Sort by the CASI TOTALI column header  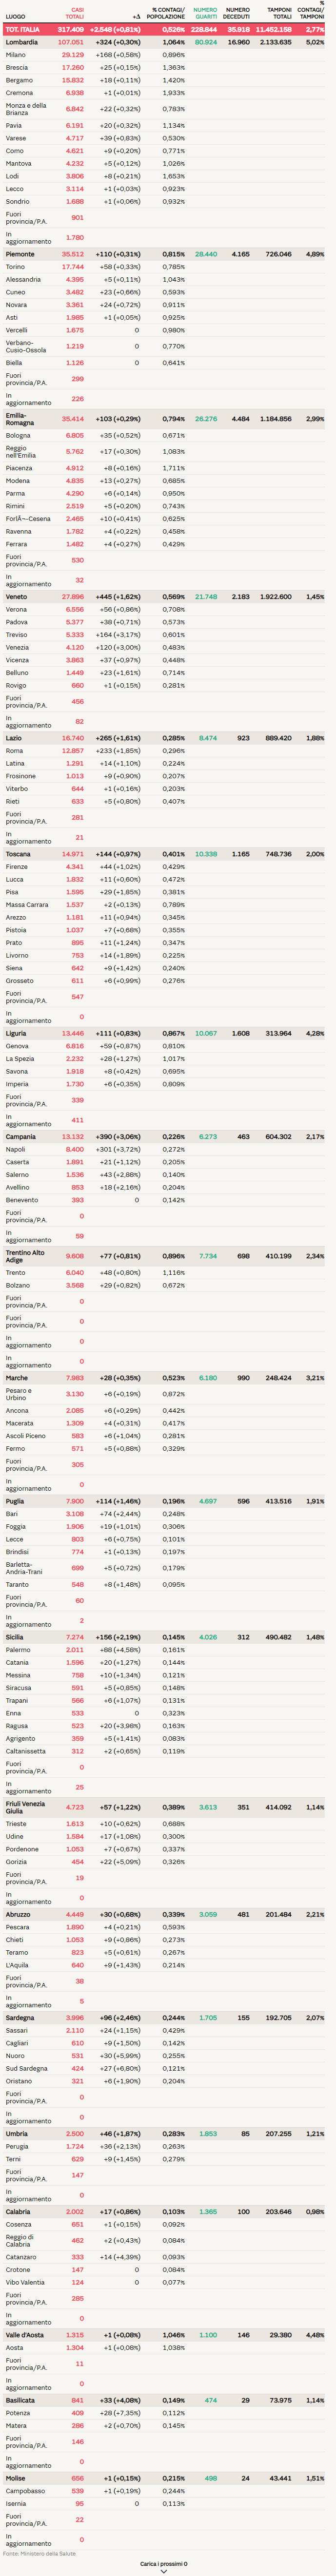(75, 13)
